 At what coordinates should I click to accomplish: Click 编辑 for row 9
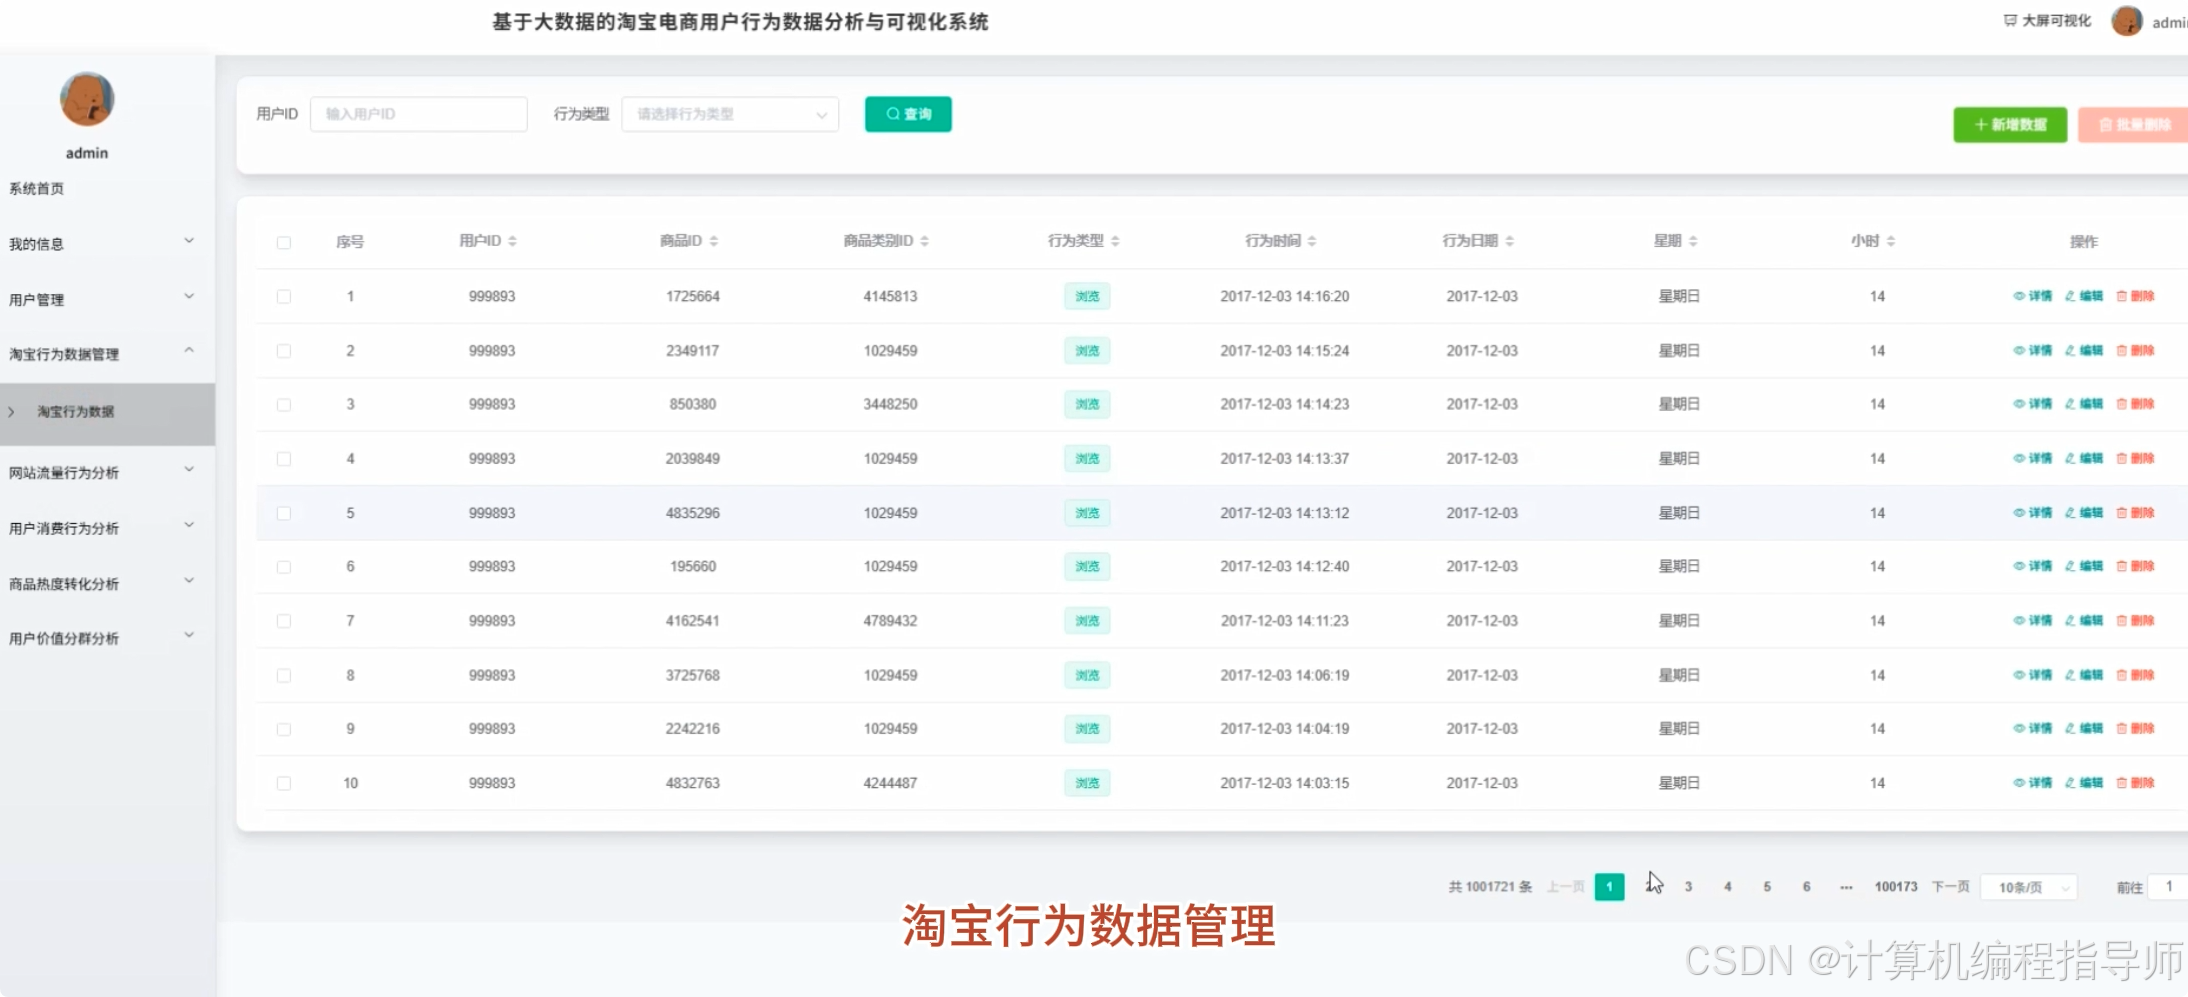[2084, 728]
